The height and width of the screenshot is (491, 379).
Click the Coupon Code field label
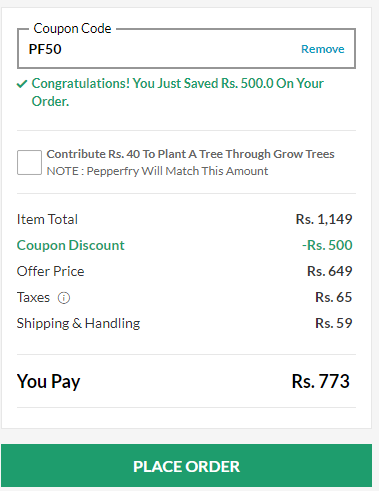(72, 28)
